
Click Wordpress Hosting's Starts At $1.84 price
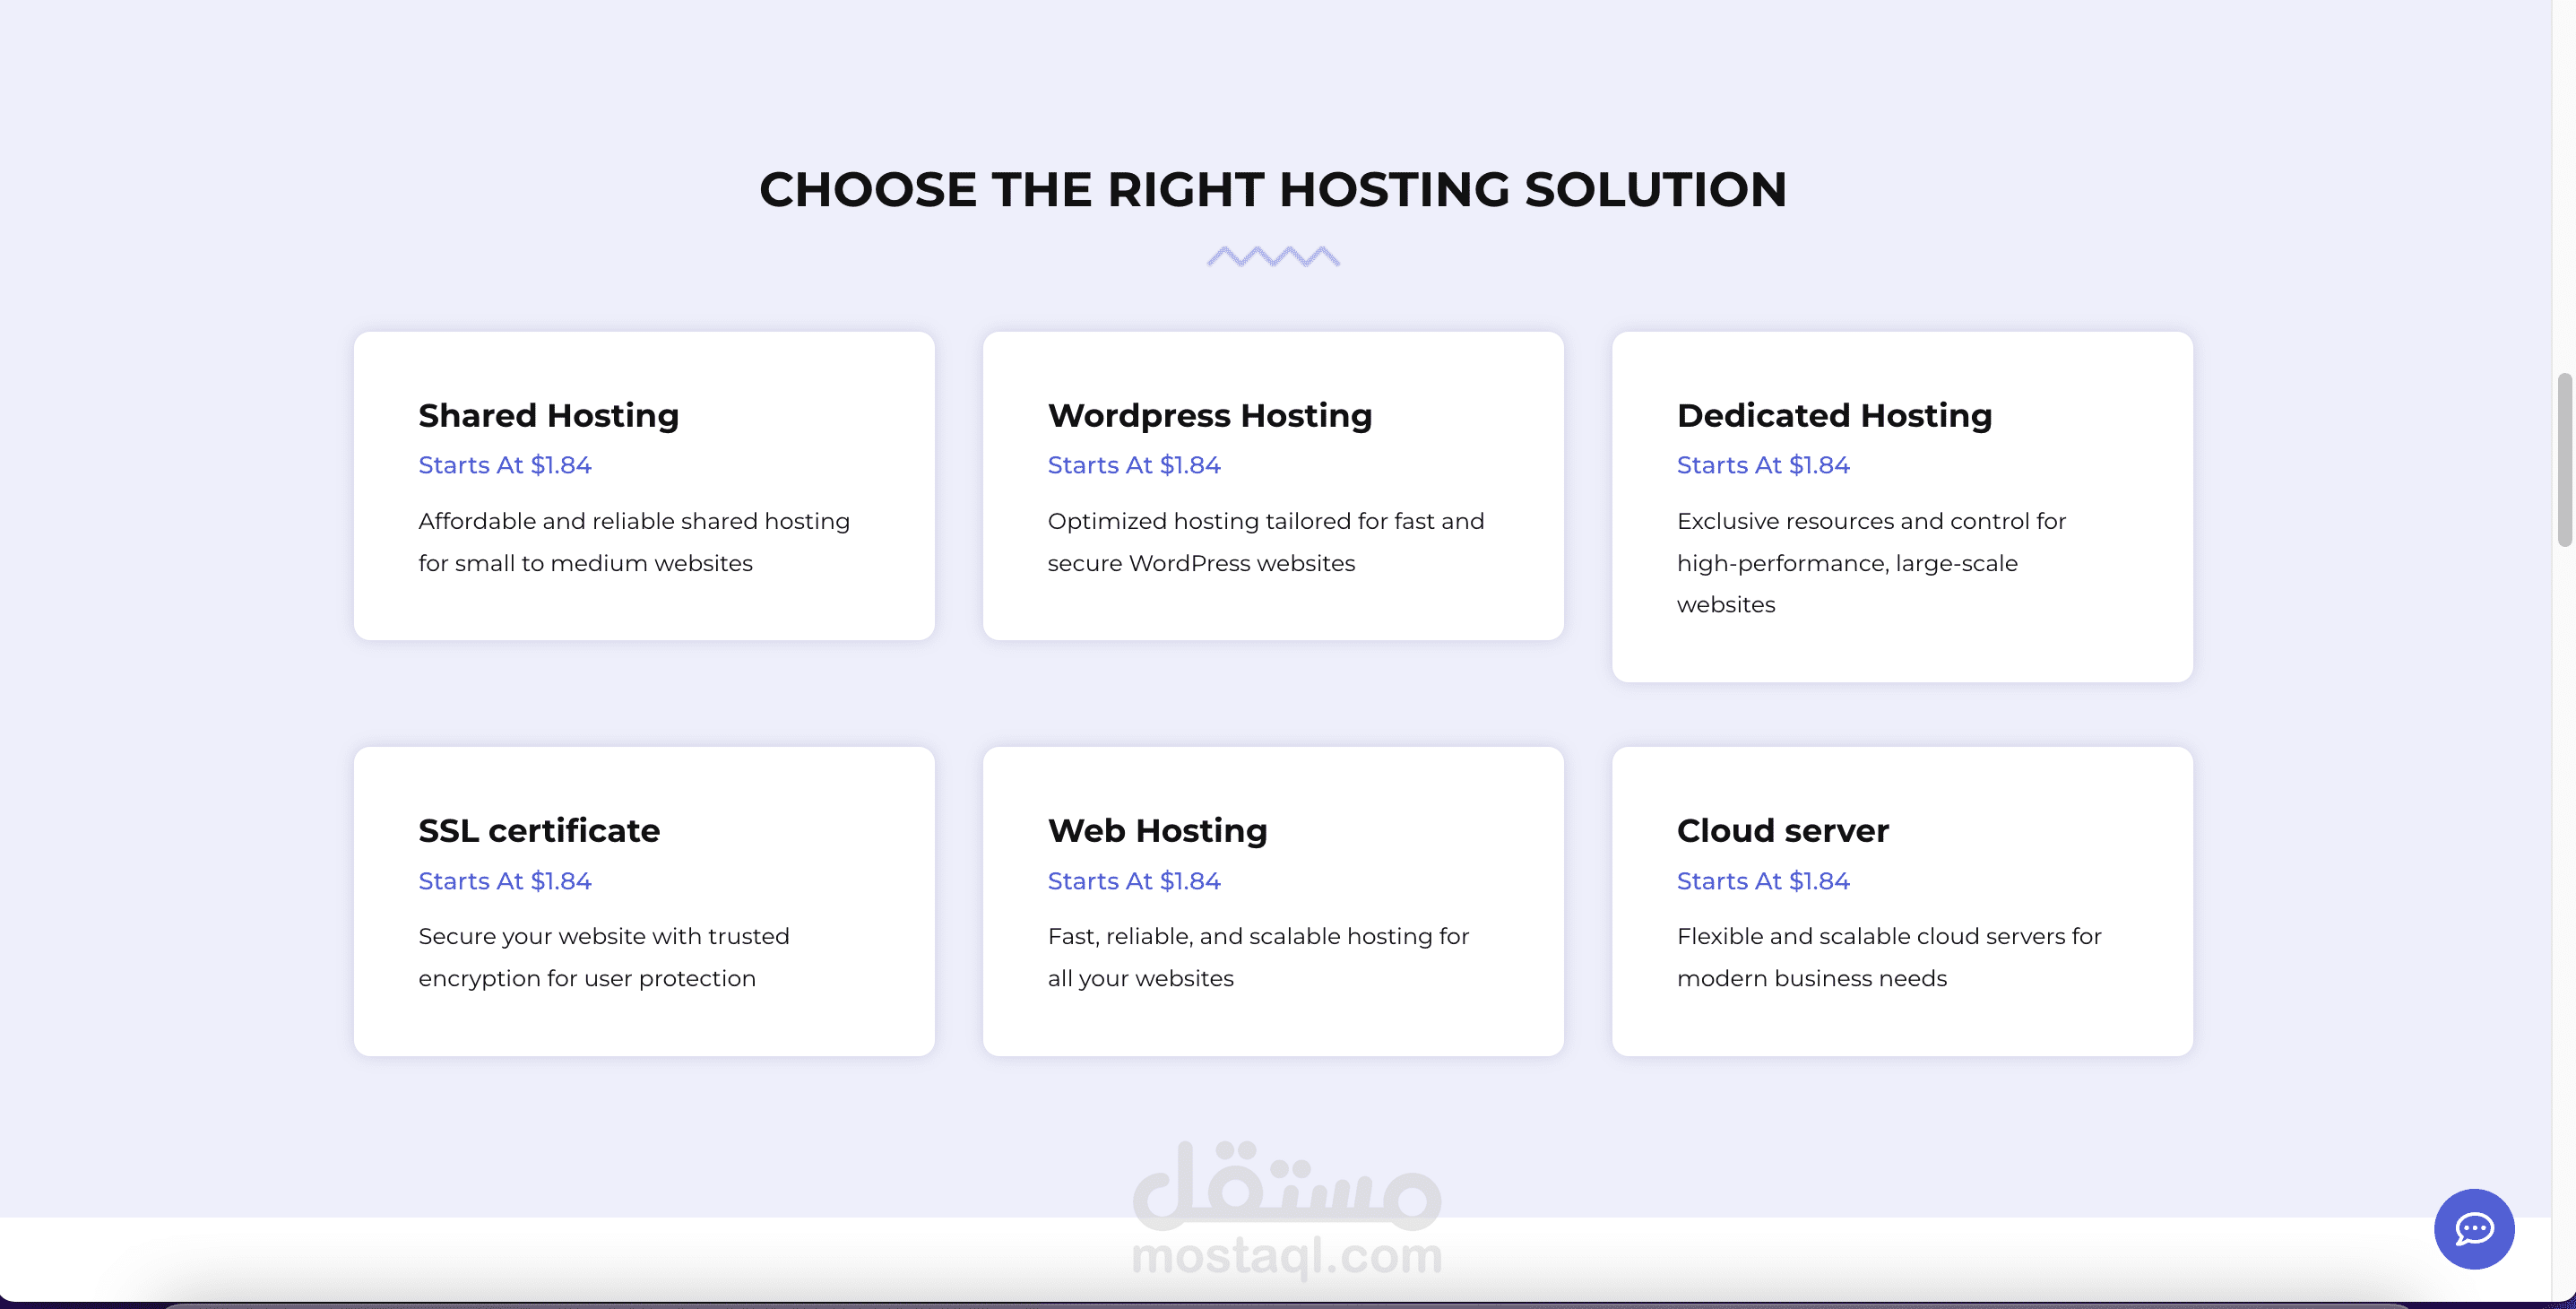1133,465
